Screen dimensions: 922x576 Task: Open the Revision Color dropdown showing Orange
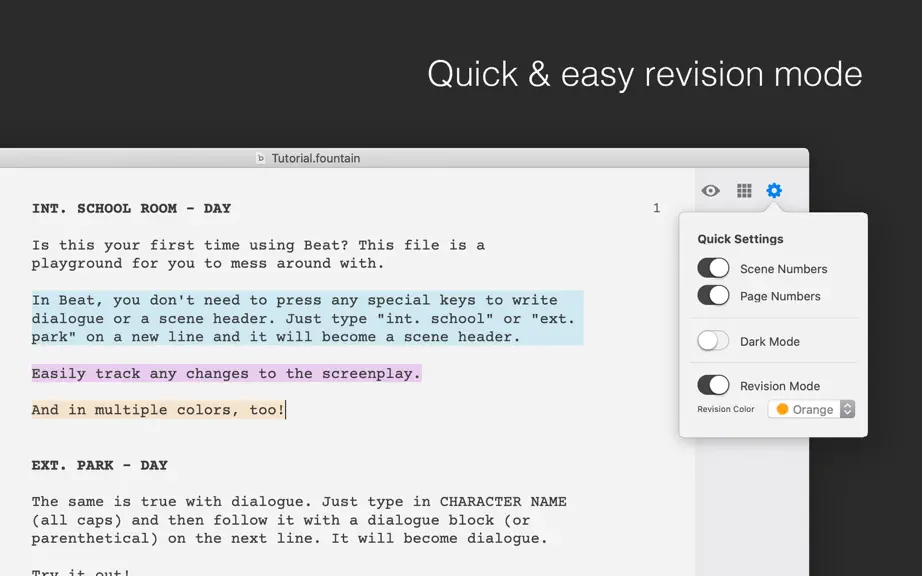point(811,409)
